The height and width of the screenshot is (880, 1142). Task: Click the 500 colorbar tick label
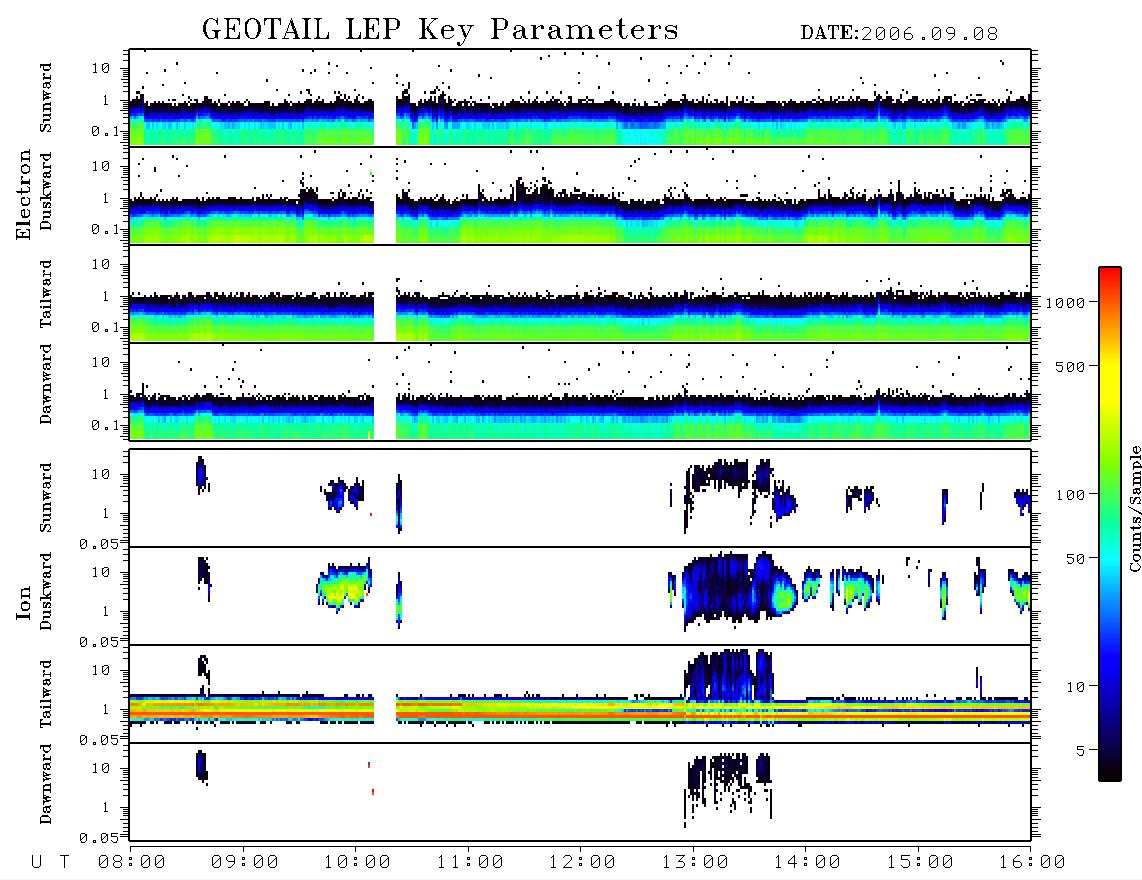tap(1070, 366)
